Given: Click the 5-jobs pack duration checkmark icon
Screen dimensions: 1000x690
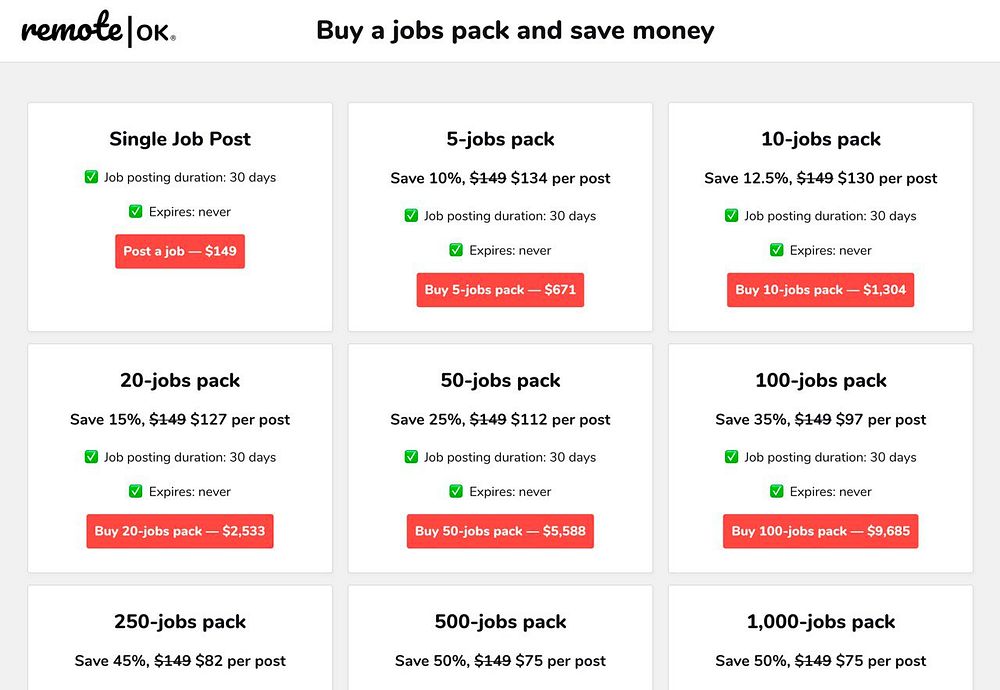Looking at the screenshot, I should [411, 216].
